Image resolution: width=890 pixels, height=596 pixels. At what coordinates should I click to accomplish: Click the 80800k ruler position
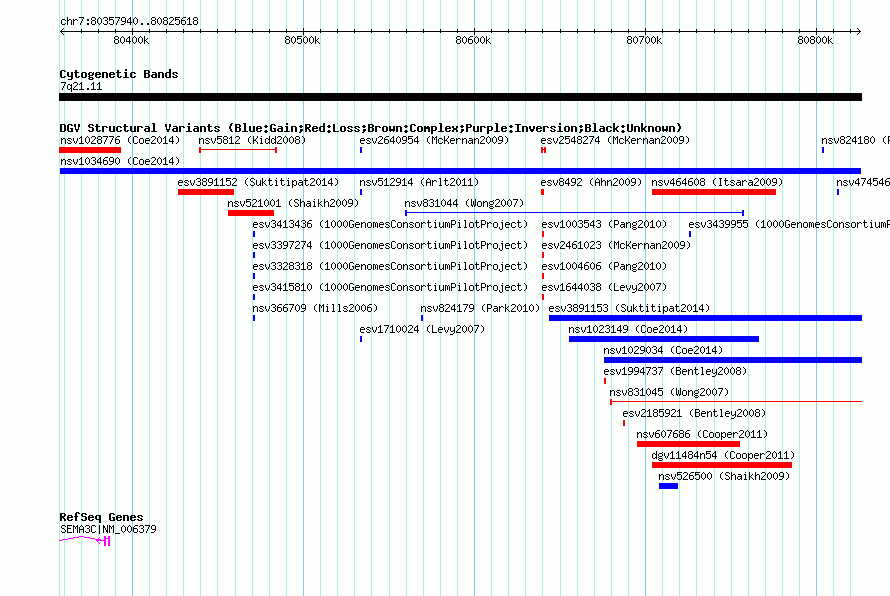[x=815, y=40]
